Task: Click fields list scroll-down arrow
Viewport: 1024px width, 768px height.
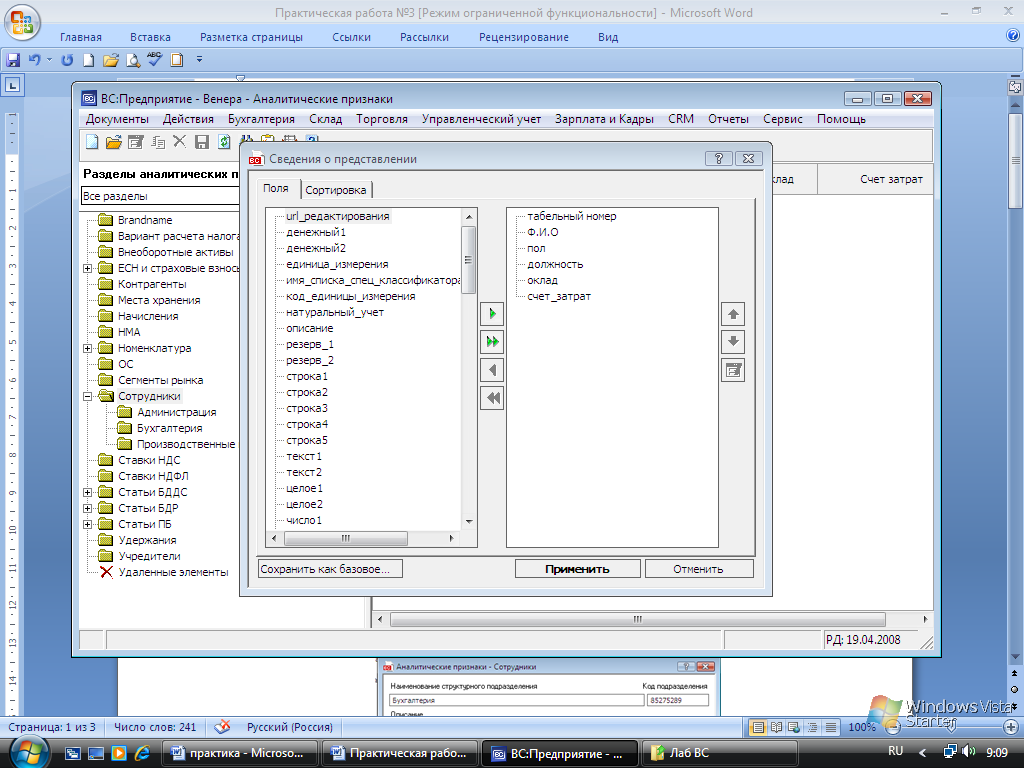Action: pyautogui.click(x=469, y=522)
